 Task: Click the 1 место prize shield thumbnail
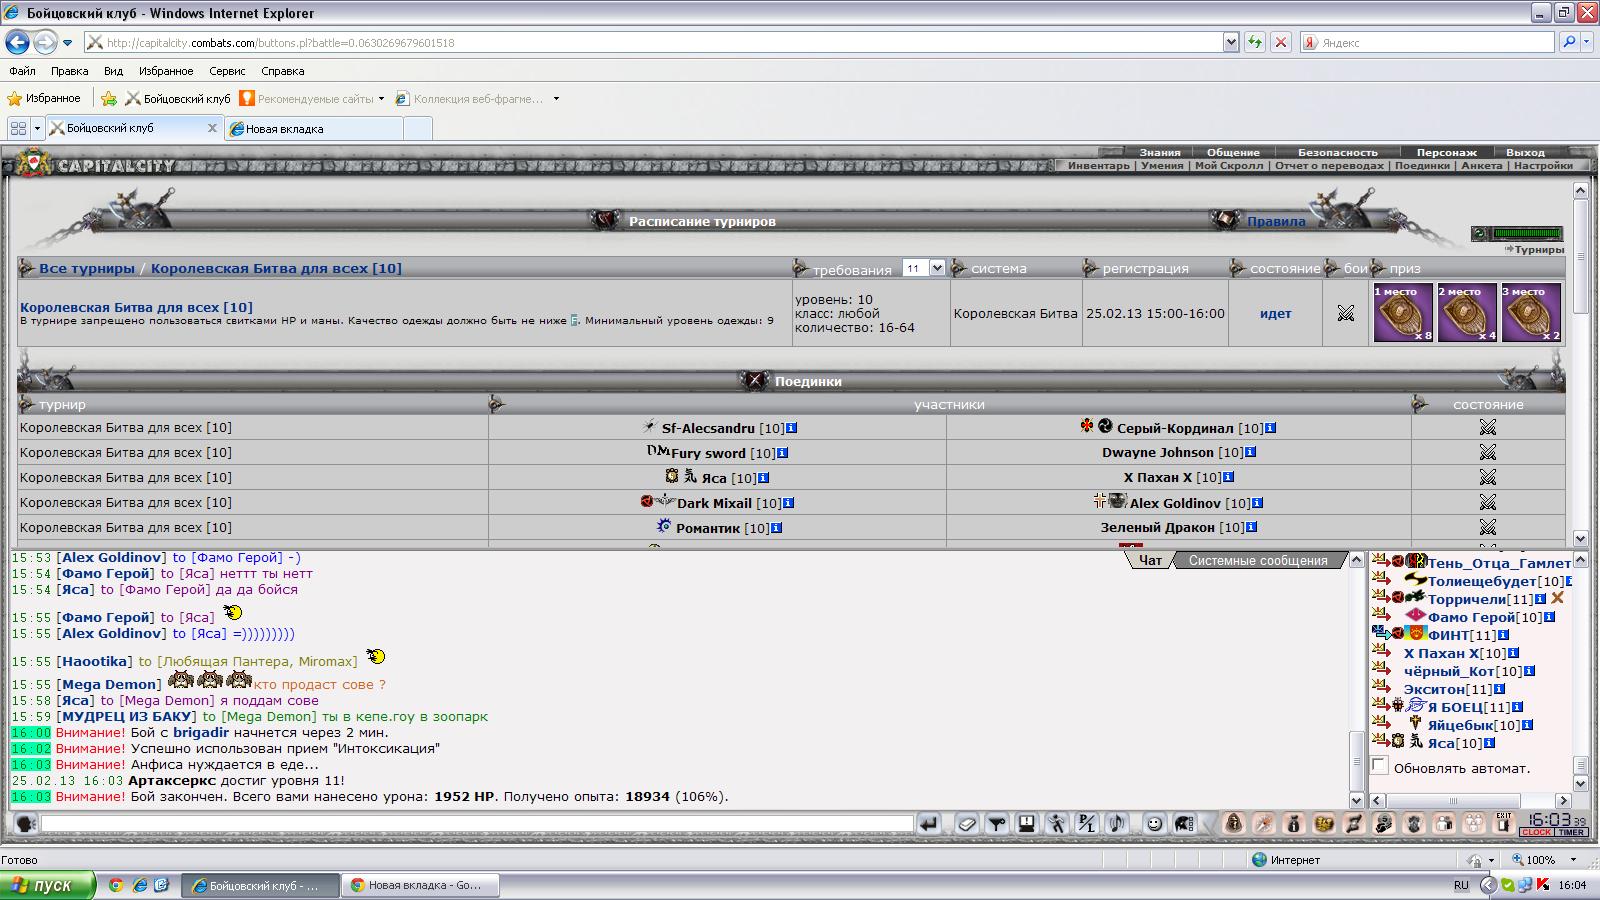pos(1402,313)
